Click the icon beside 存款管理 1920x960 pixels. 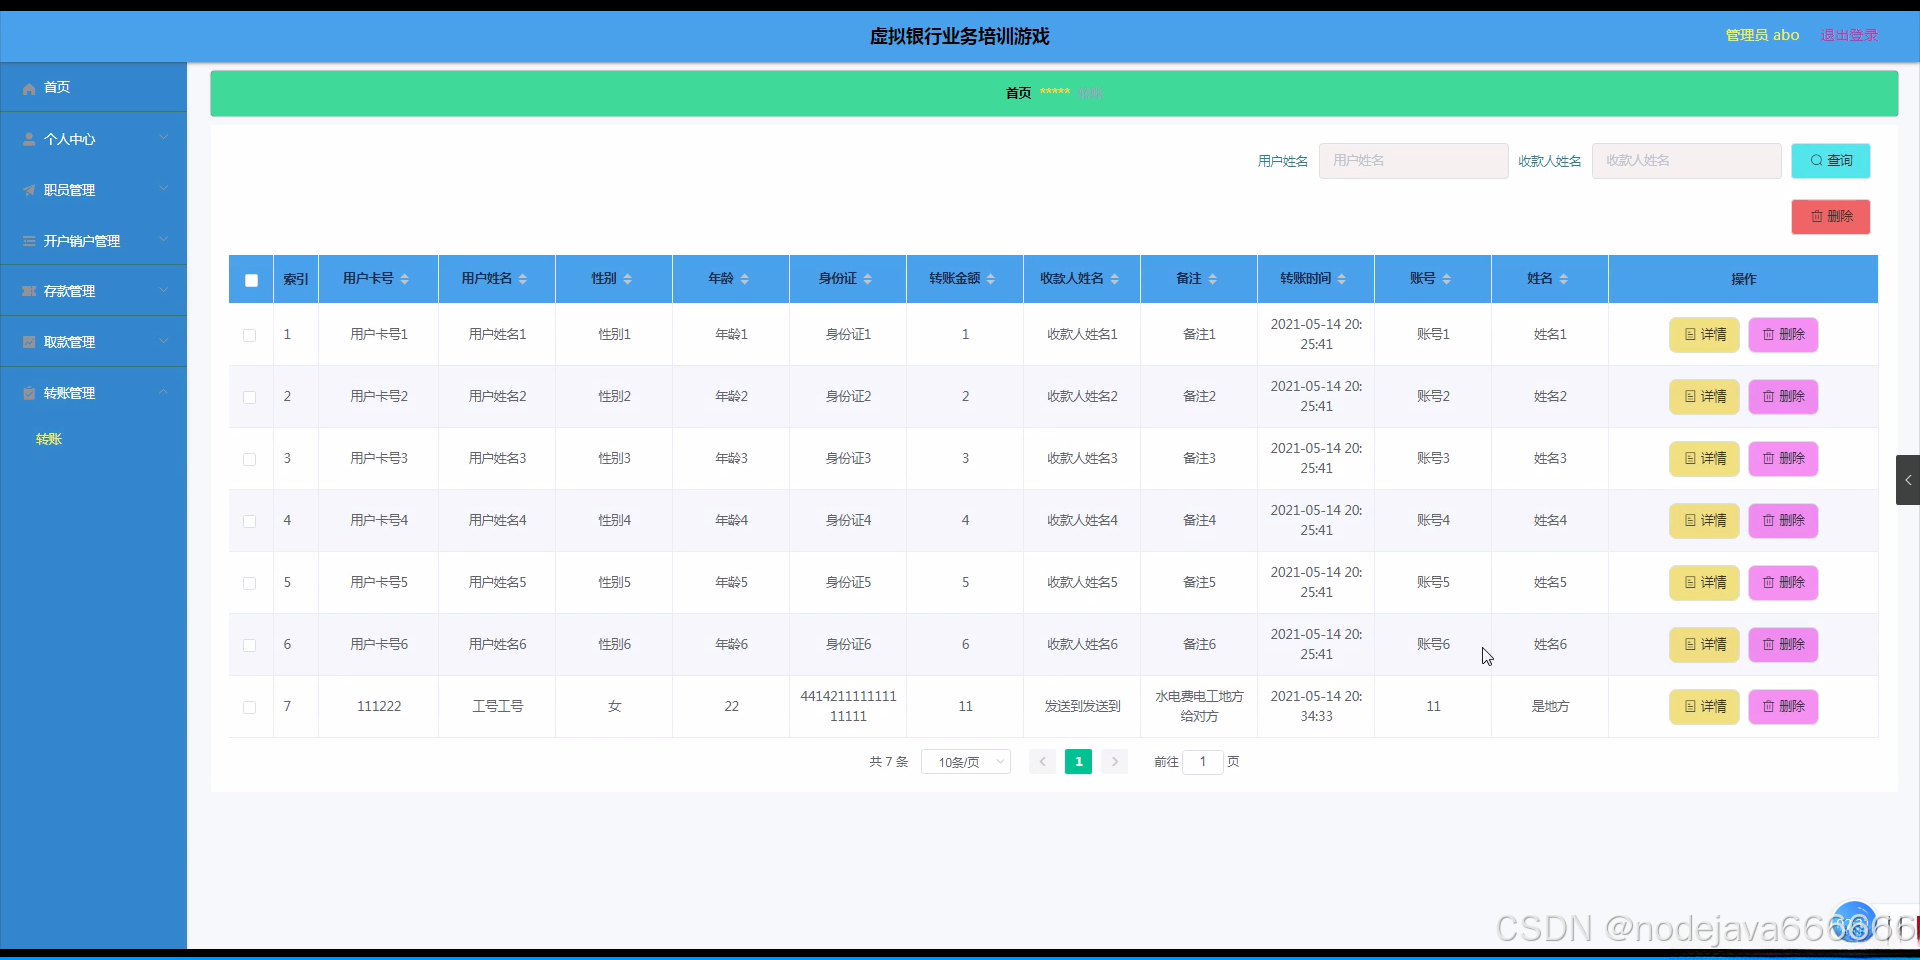(29, 292)
